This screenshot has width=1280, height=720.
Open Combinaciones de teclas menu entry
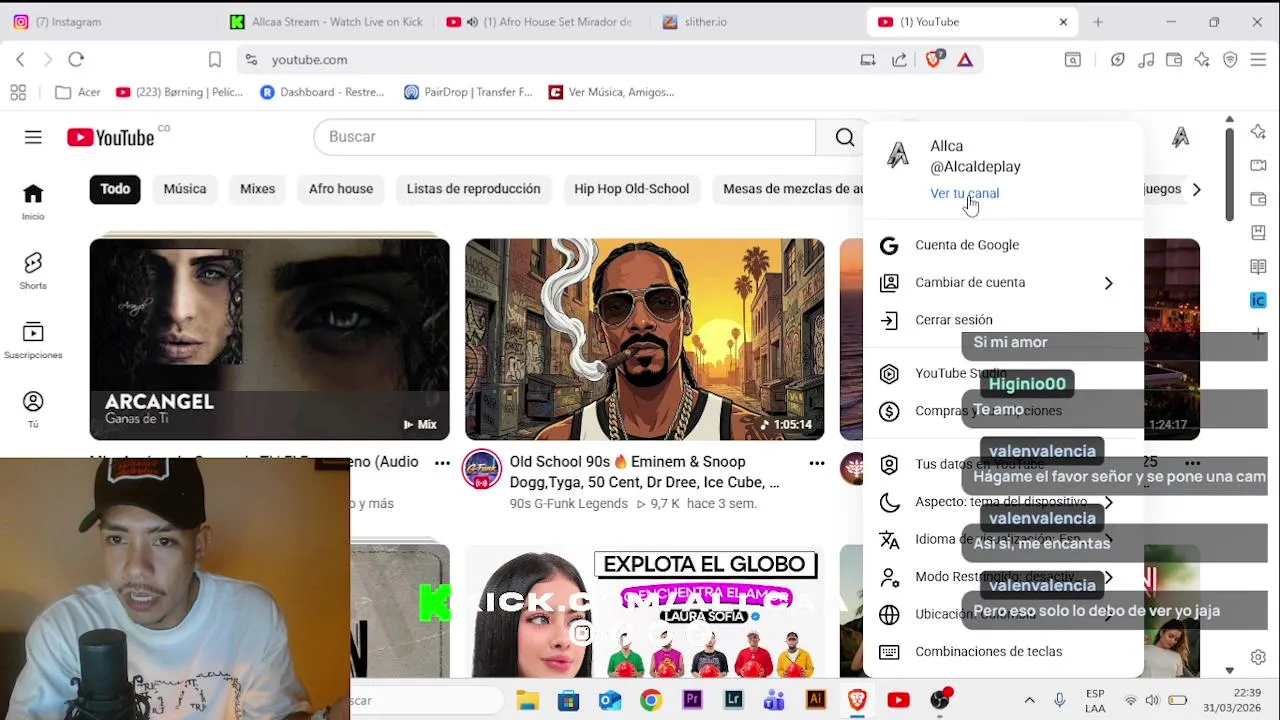click(1004, 652)
